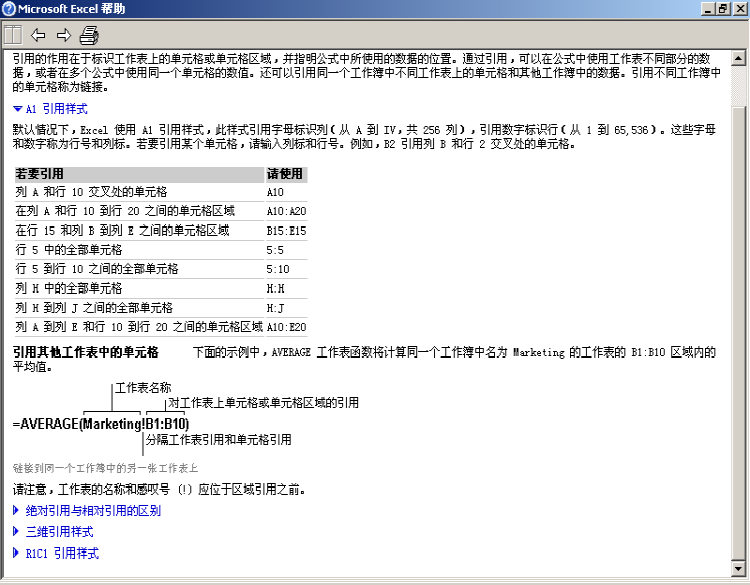
Task: Expand the 绝对引用与相对引用的区别 triangle
Action: point(16,510)
